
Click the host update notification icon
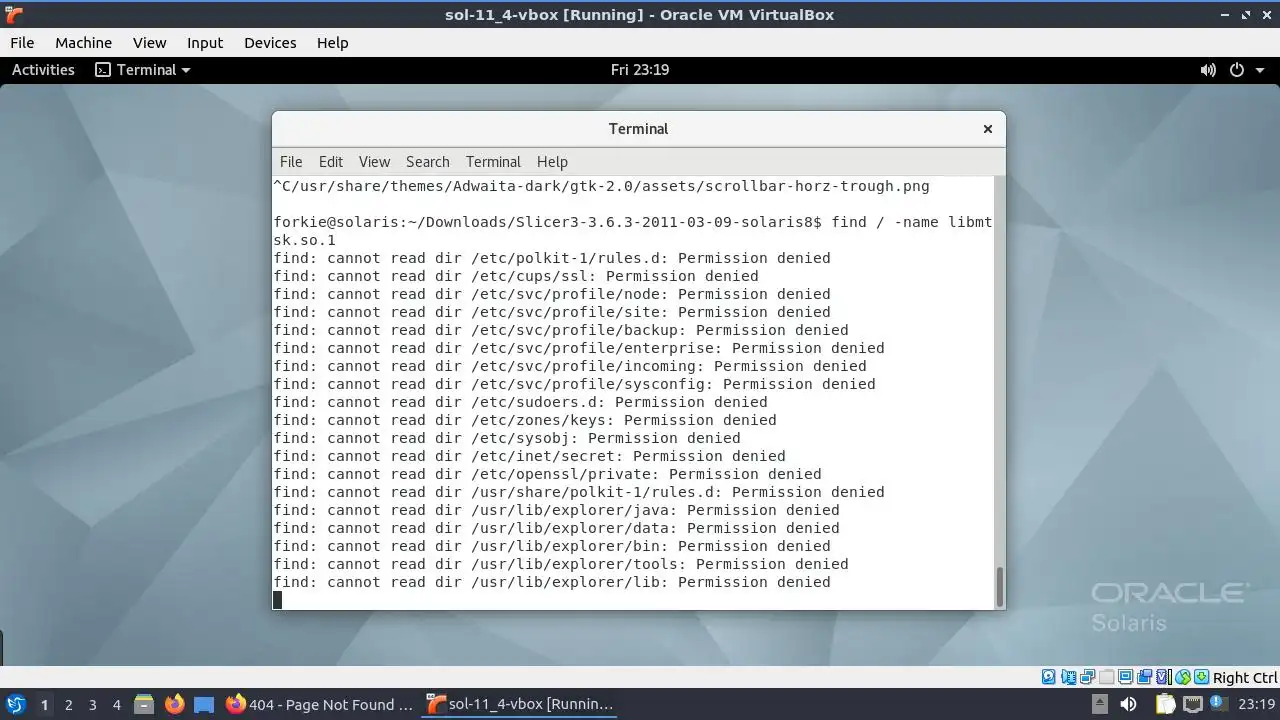point(1218,702)
